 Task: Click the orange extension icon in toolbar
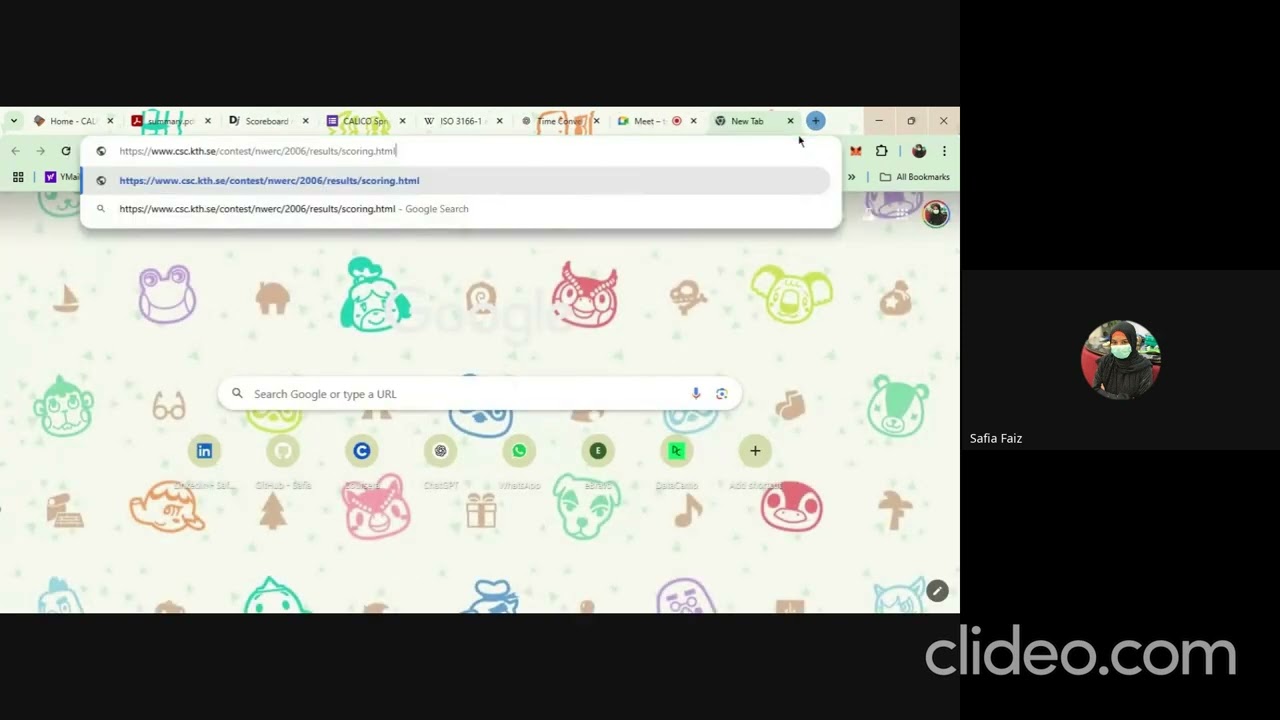[x=856, y=151]
